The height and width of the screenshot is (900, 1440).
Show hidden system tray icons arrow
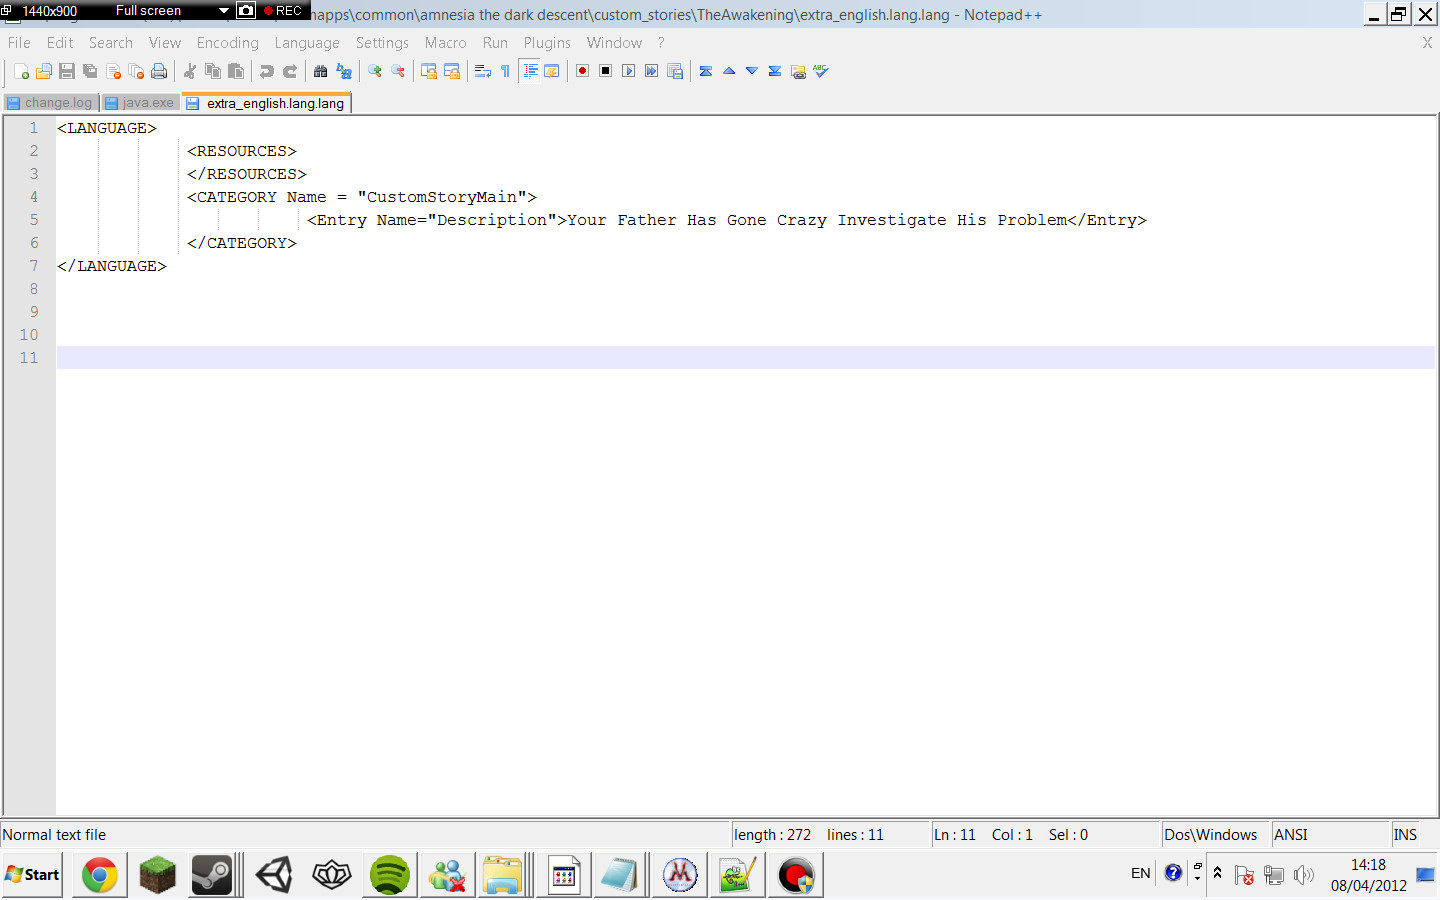(1217, 873)
